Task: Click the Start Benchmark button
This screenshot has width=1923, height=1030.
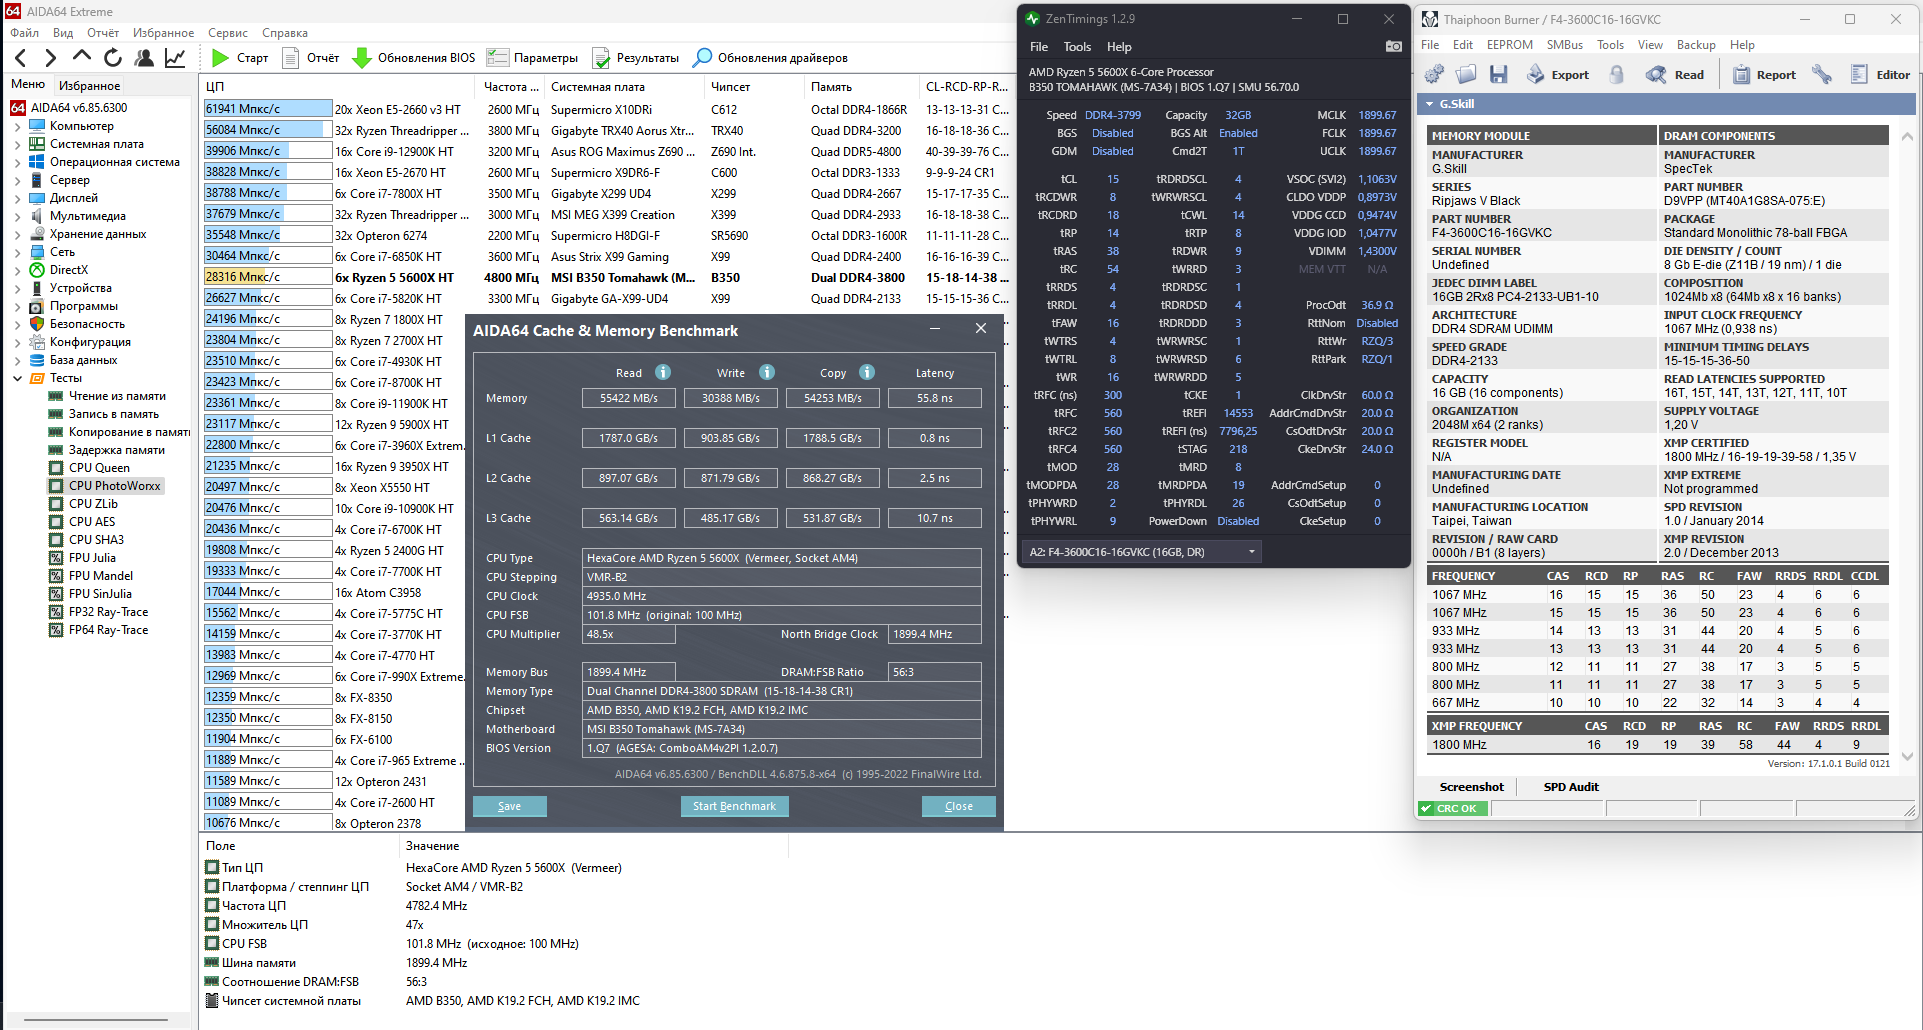Action: [x=734, y=806]
